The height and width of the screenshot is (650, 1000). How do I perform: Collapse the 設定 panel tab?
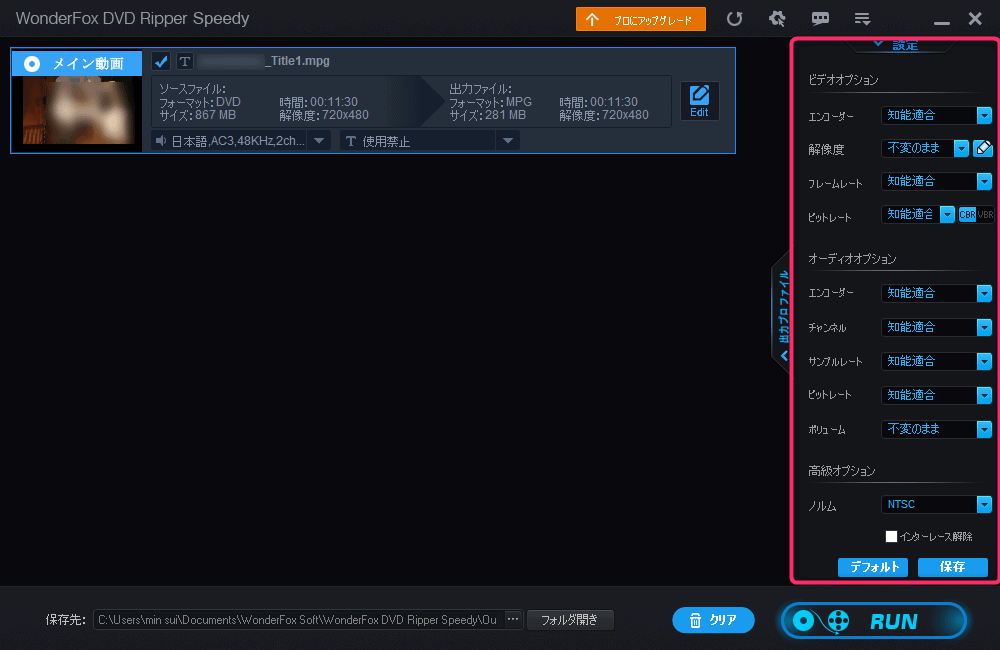pyautogui.click(x=899, y=44)
